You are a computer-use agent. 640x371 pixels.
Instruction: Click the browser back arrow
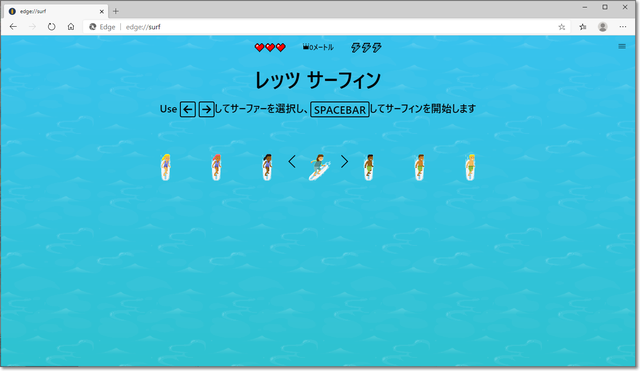click(13, 27)
